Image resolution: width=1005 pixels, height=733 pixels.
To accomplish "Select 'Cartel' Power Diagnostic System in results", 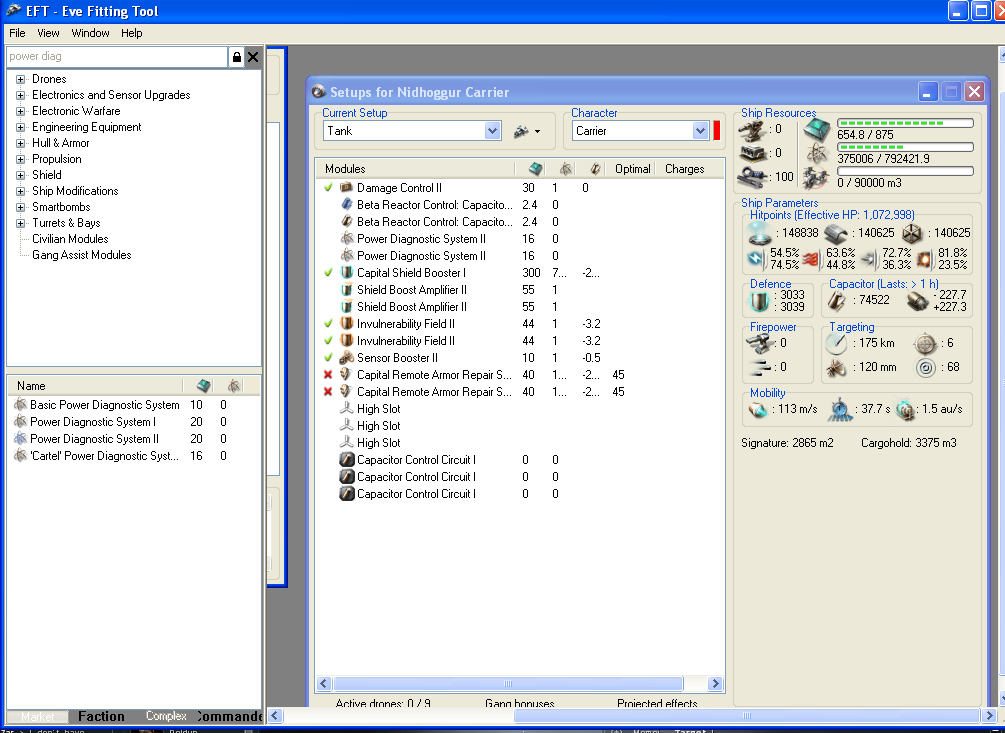I will [x=104, y=456].
